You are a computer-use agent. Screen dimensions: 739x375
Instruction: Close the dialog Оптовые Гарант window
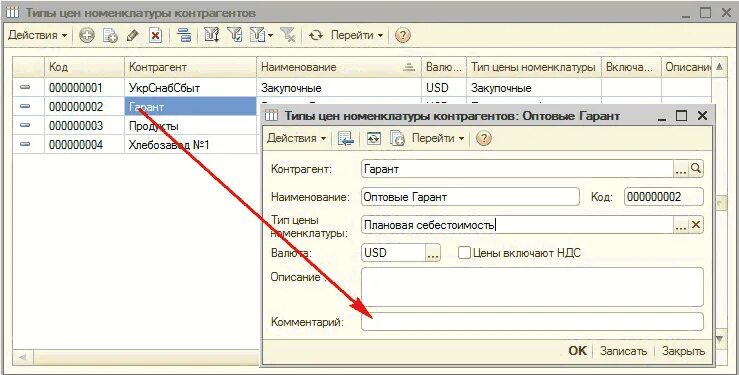702,115
